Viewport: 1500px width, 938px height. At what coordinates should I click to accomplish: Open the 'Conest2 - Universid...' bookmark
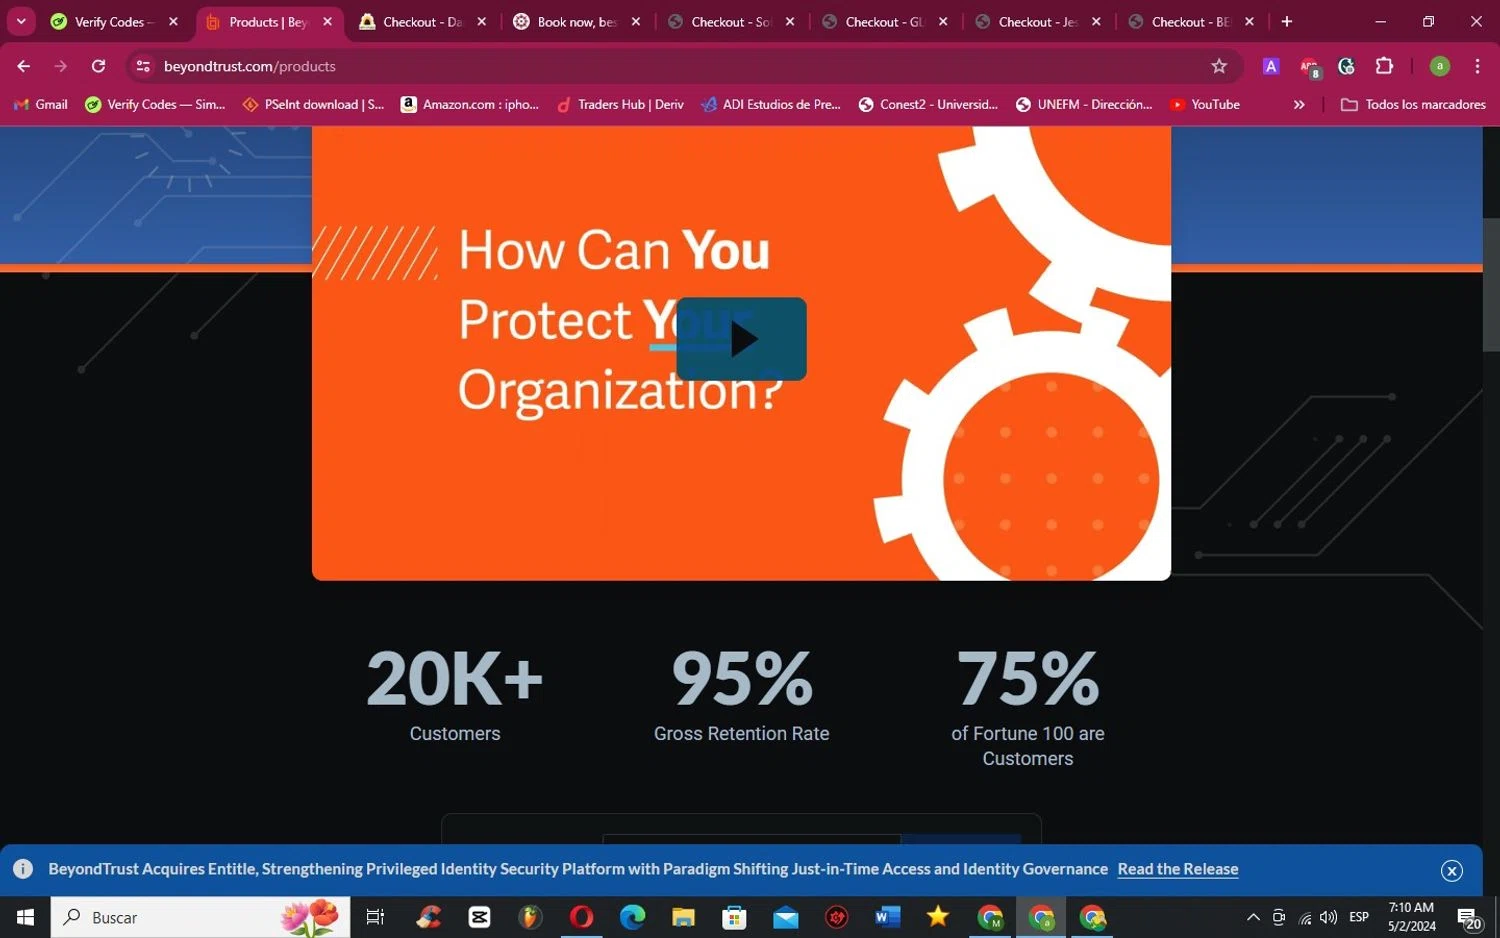[928, 104]
